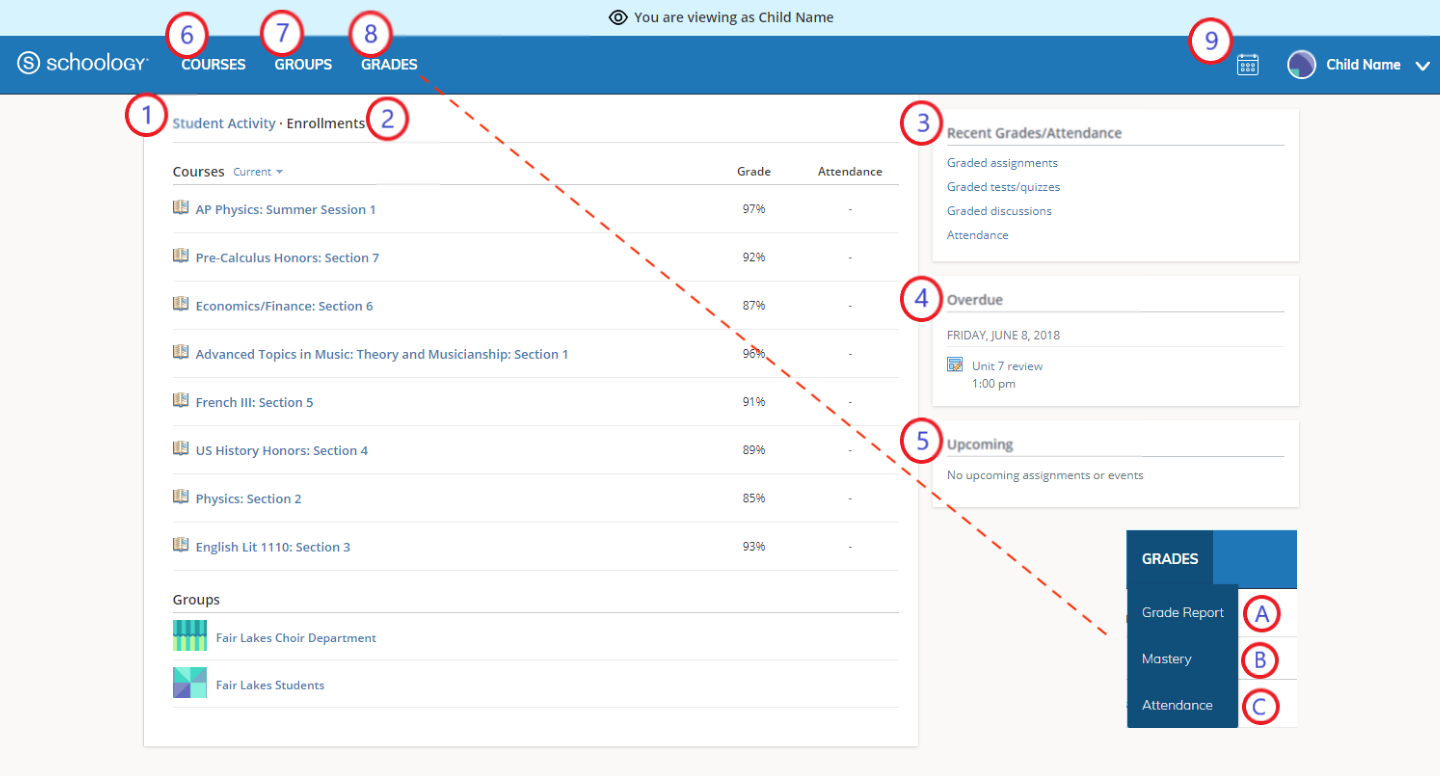Click the Unit 7 review assignment icon
Viewport: 1440px width, 776px height.
(x=955, y=365)
